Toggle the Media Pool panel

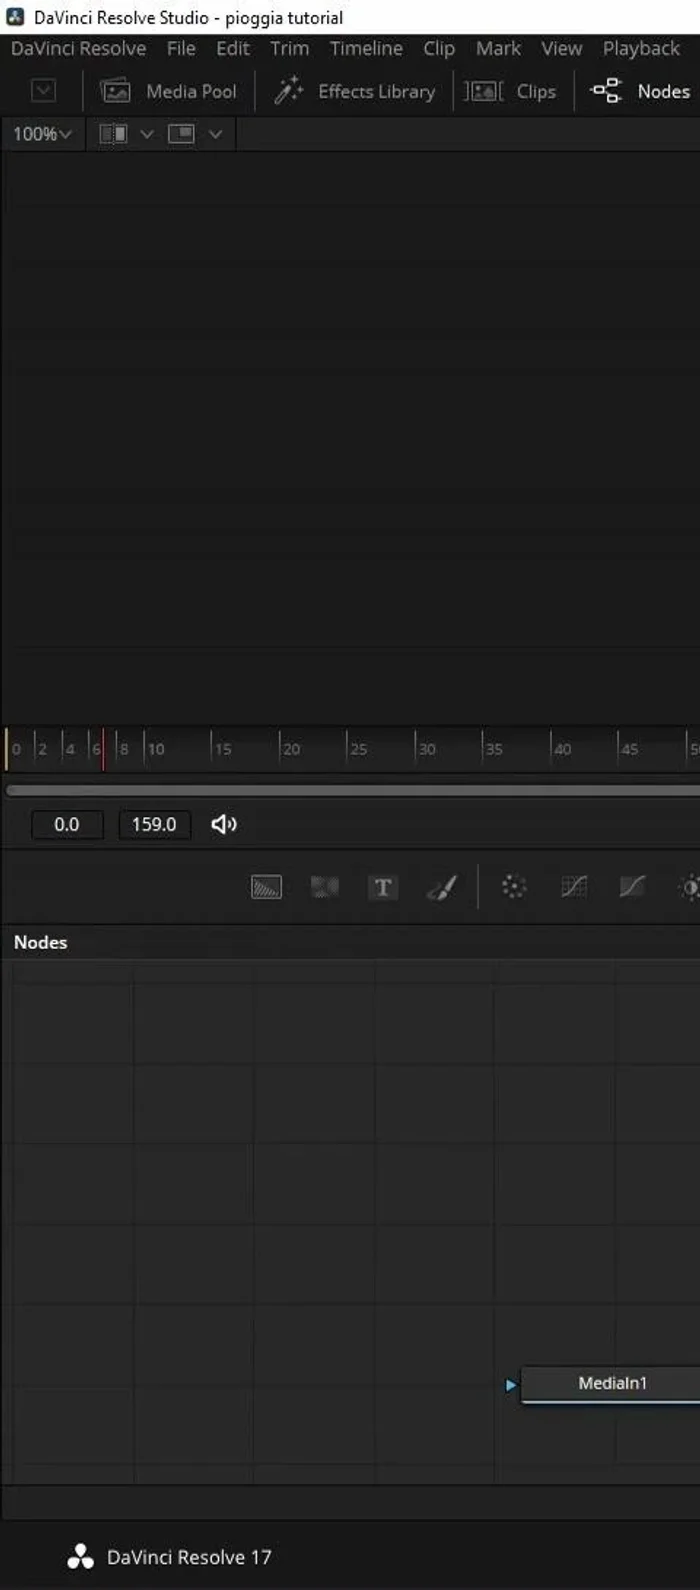(x=168, y=91)
